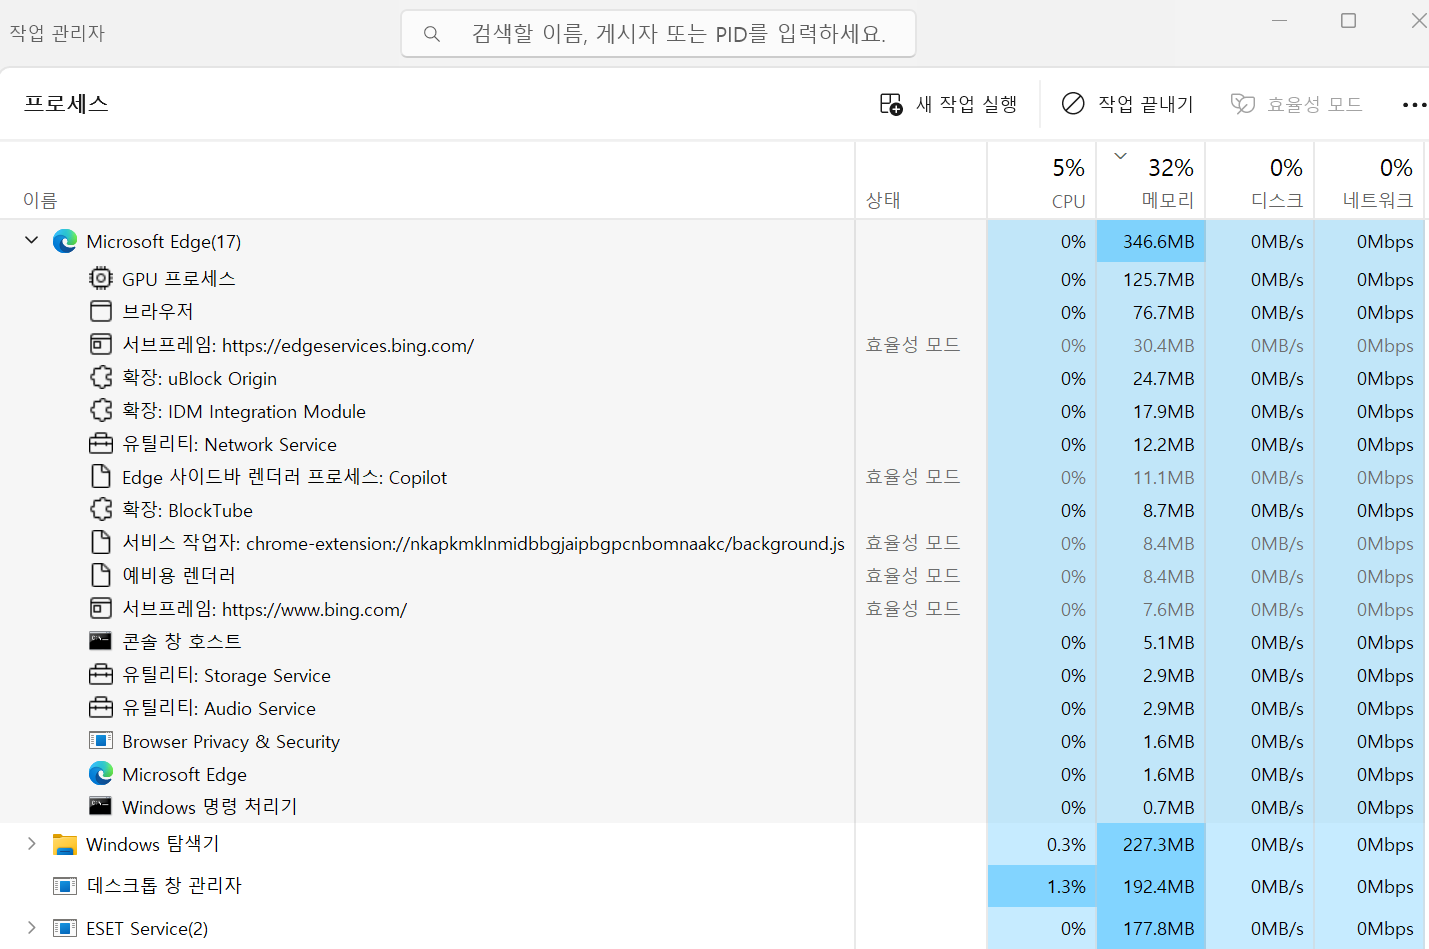Sort by the CPU column header

[x=1042, y=181]
